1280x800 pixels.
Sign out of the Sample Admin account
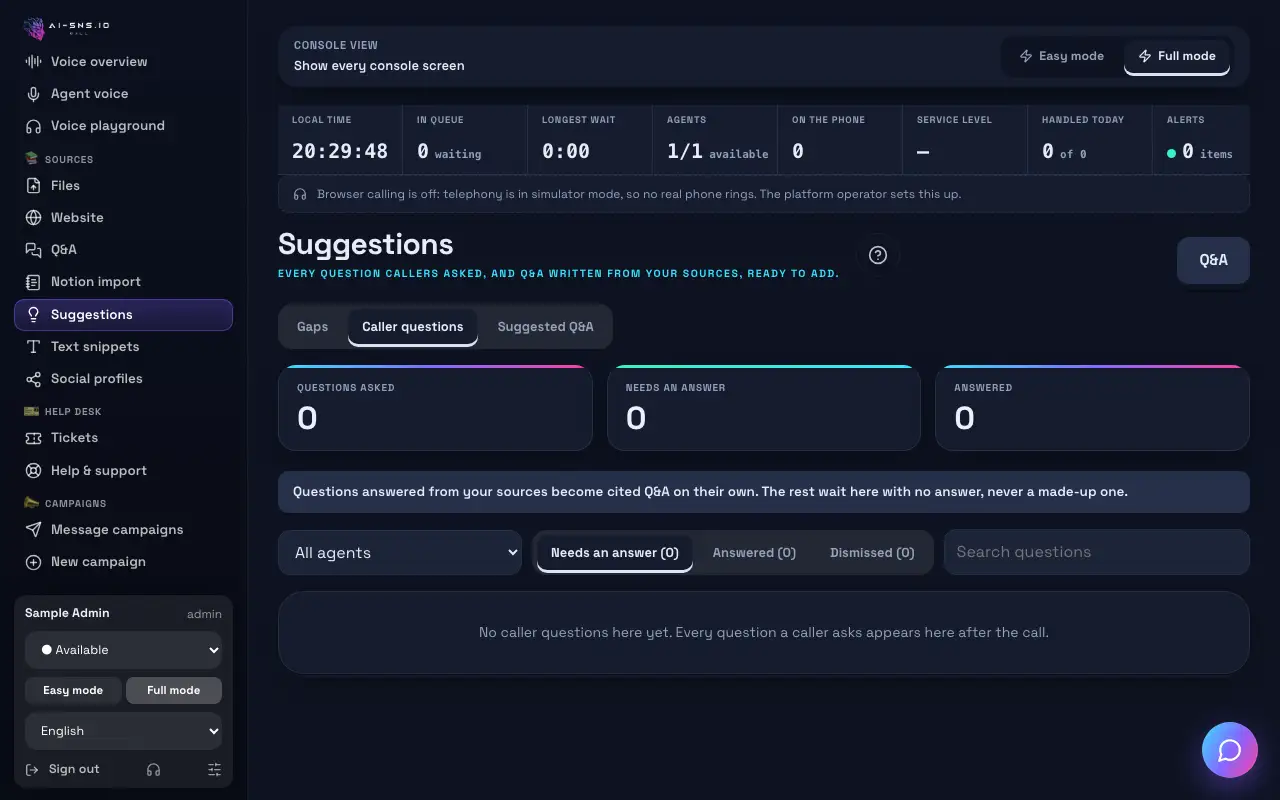pos(64,770)
